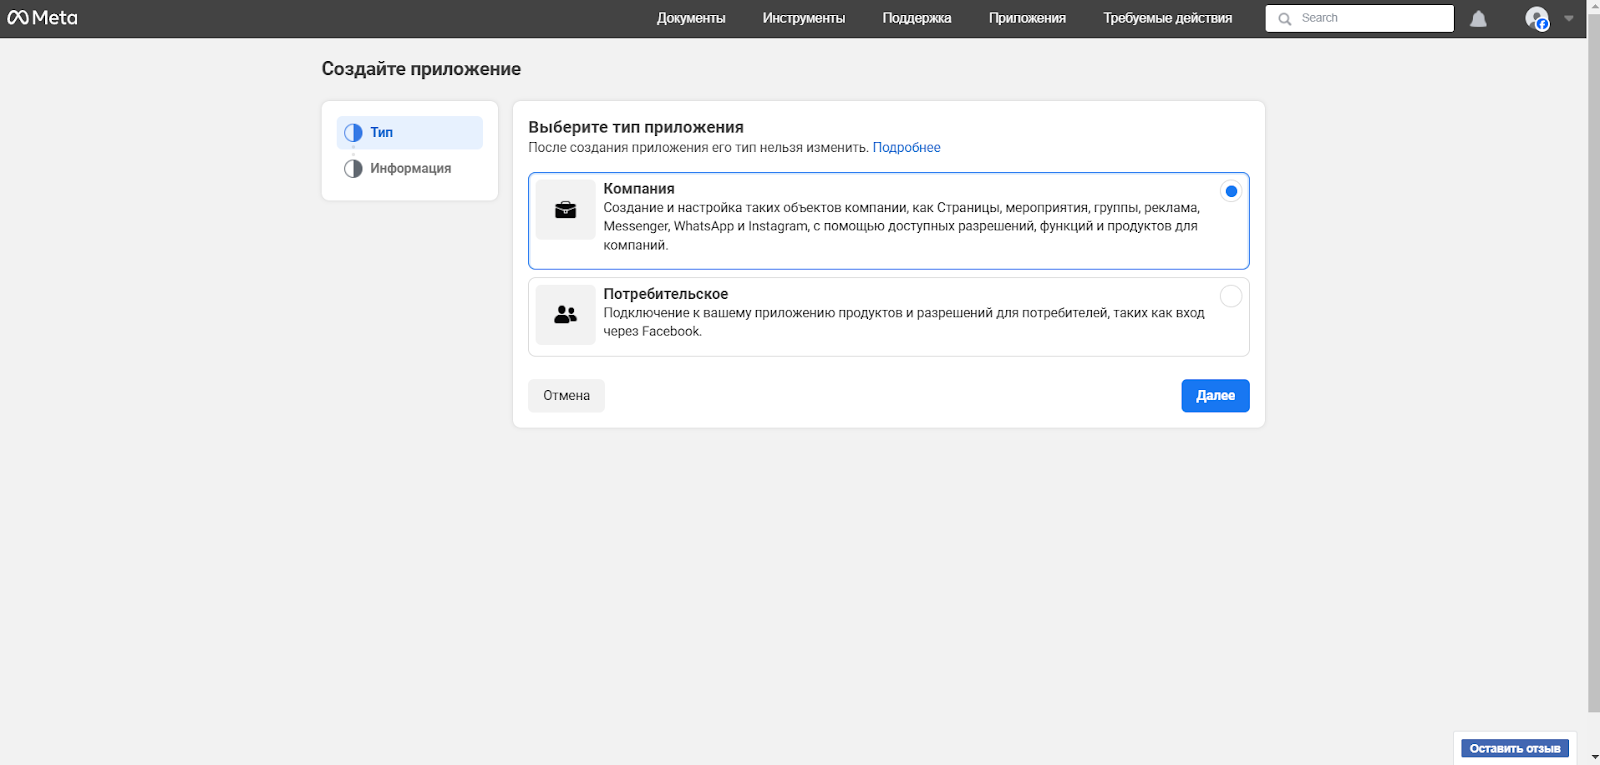Click the Отмена button

click(x=566, y=395)
